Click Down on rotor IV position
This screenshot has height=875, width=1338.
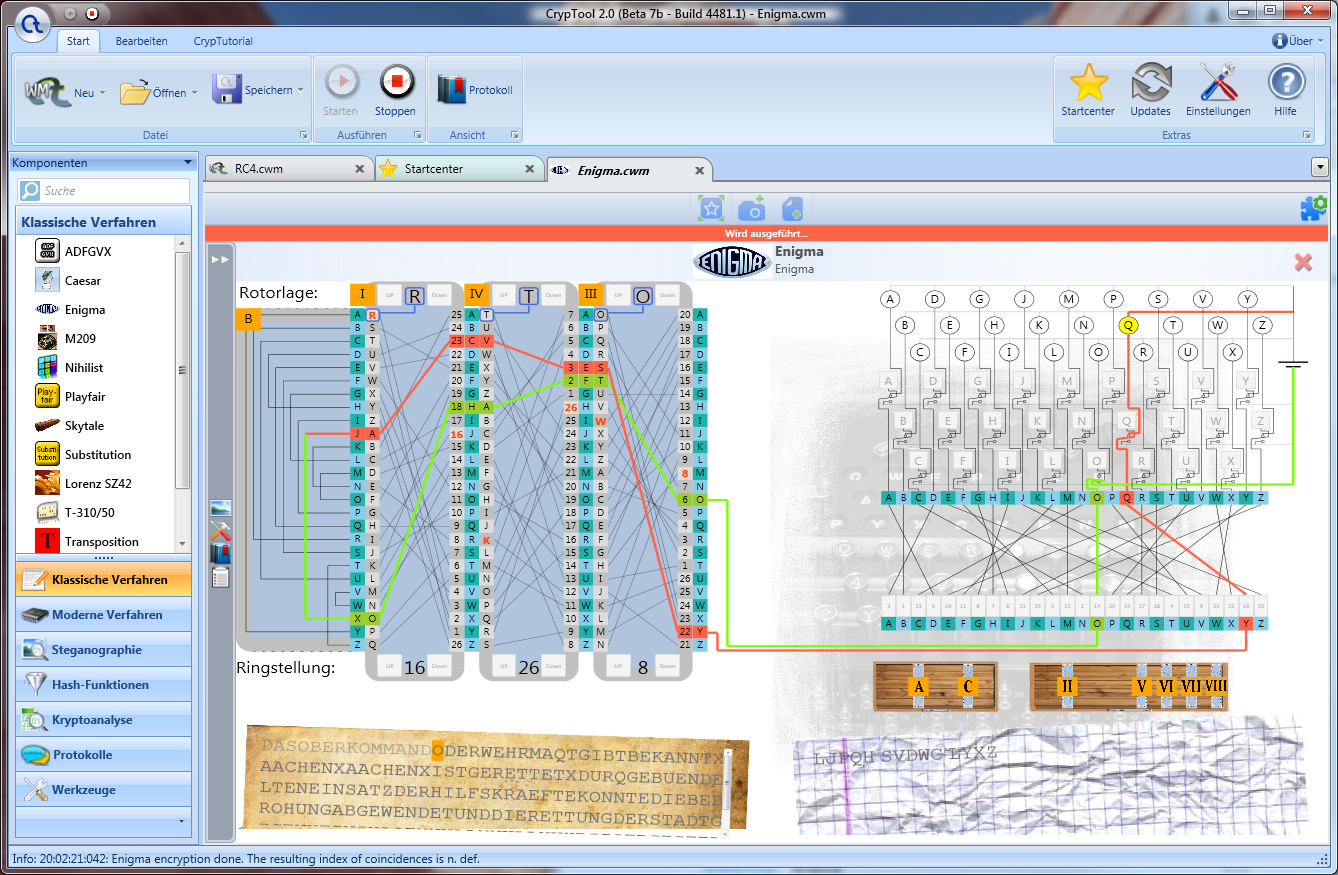pos(554,296)
